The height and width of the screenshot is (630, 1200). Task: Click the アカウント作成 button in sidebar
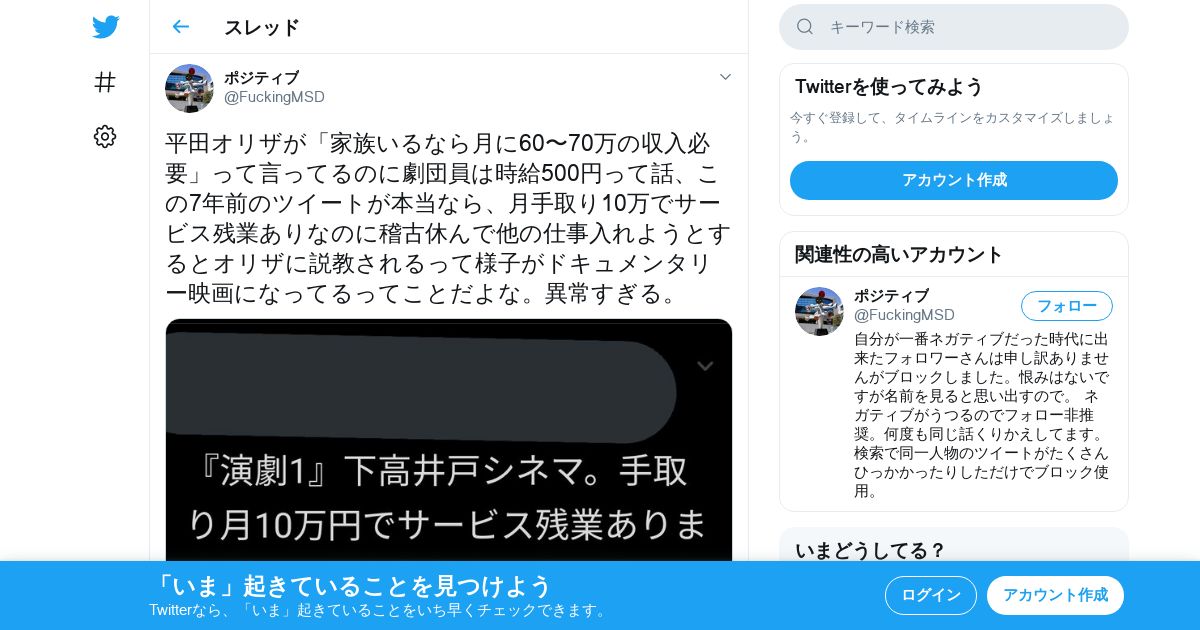point(954,180)
